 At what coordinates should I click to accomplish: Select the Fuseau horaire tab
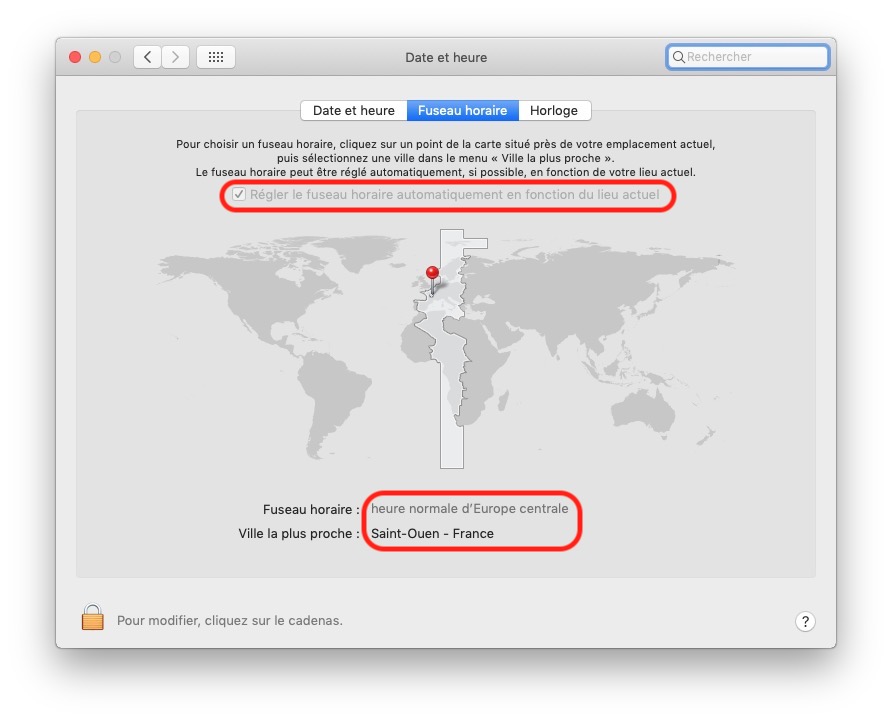(x=462, y=110)
